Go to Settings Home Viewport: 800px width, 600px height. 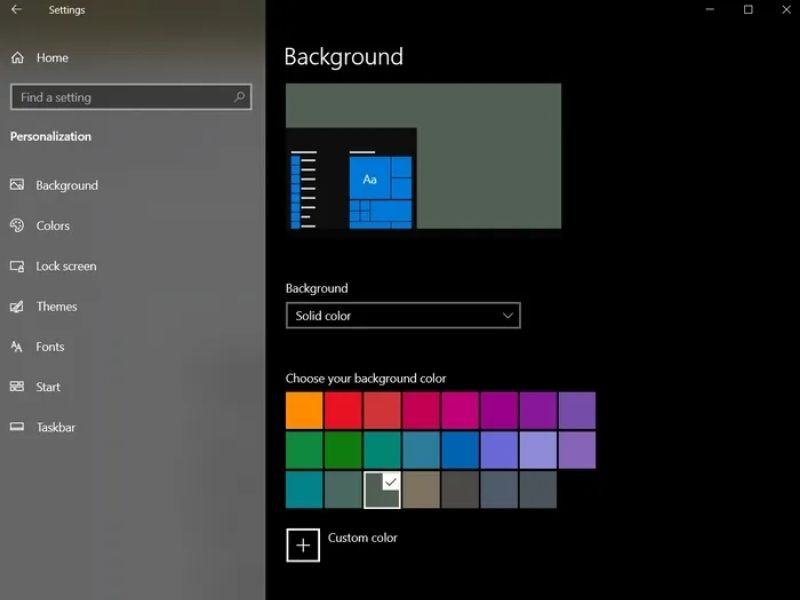52,58
